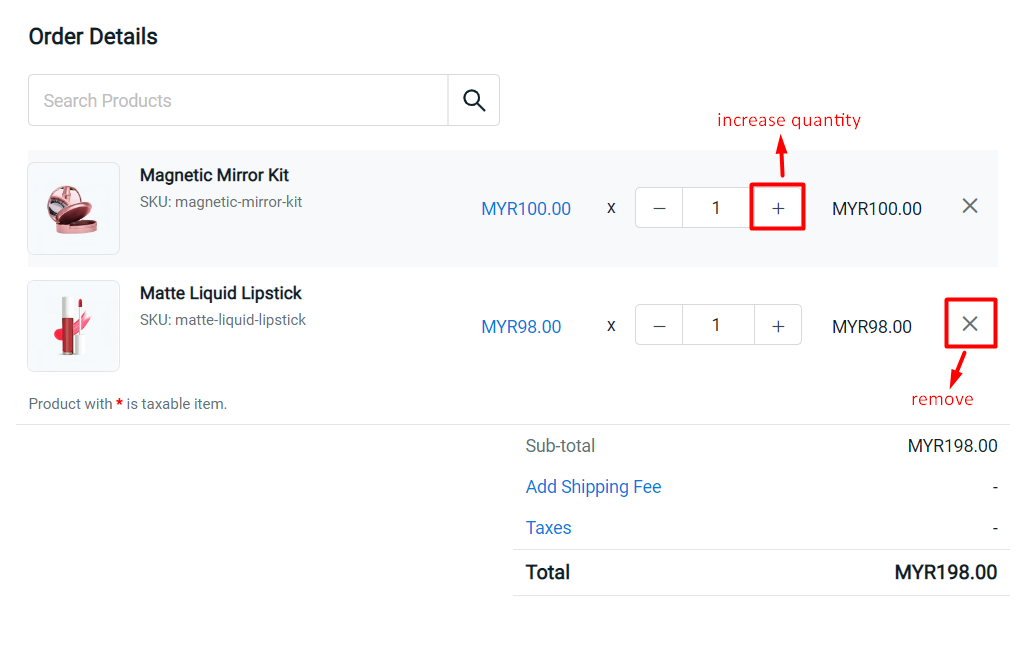Click the Sub-total amount MYR198.00
The height and width of the screenshot is (651, 1023).
click(952, 446)
